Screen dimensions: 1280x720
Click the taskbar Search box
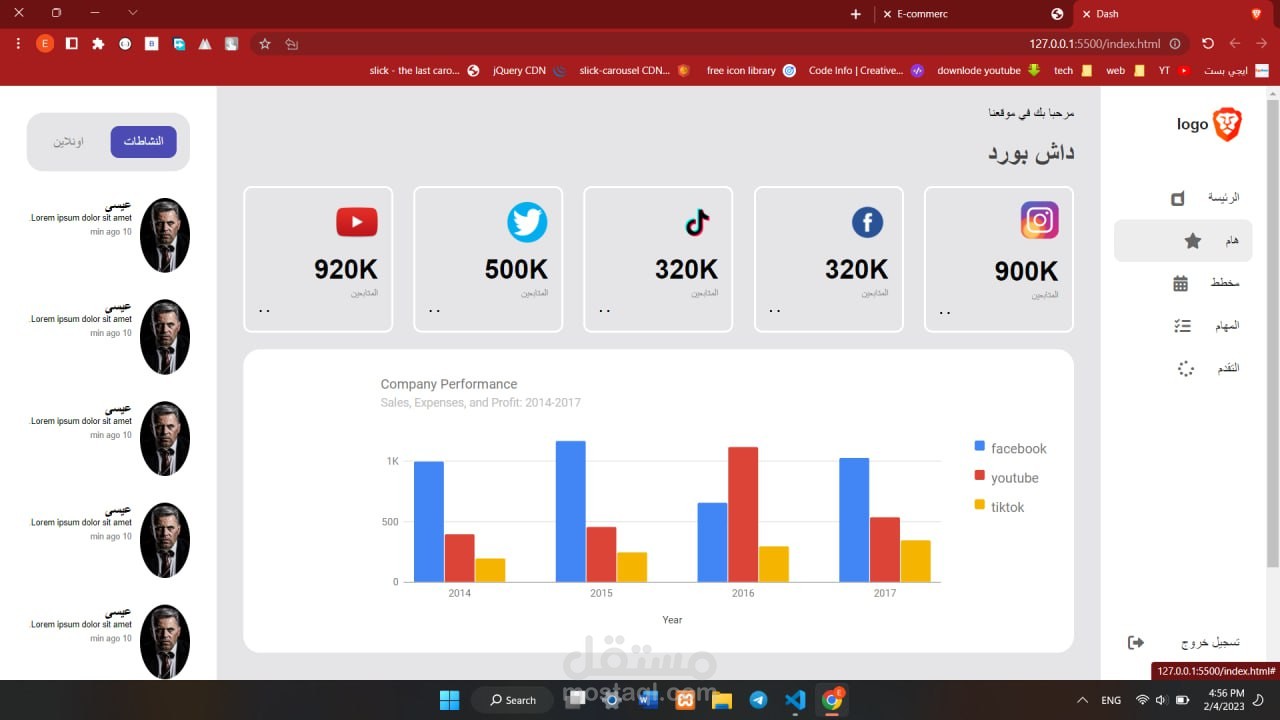[x=513, y=700]
